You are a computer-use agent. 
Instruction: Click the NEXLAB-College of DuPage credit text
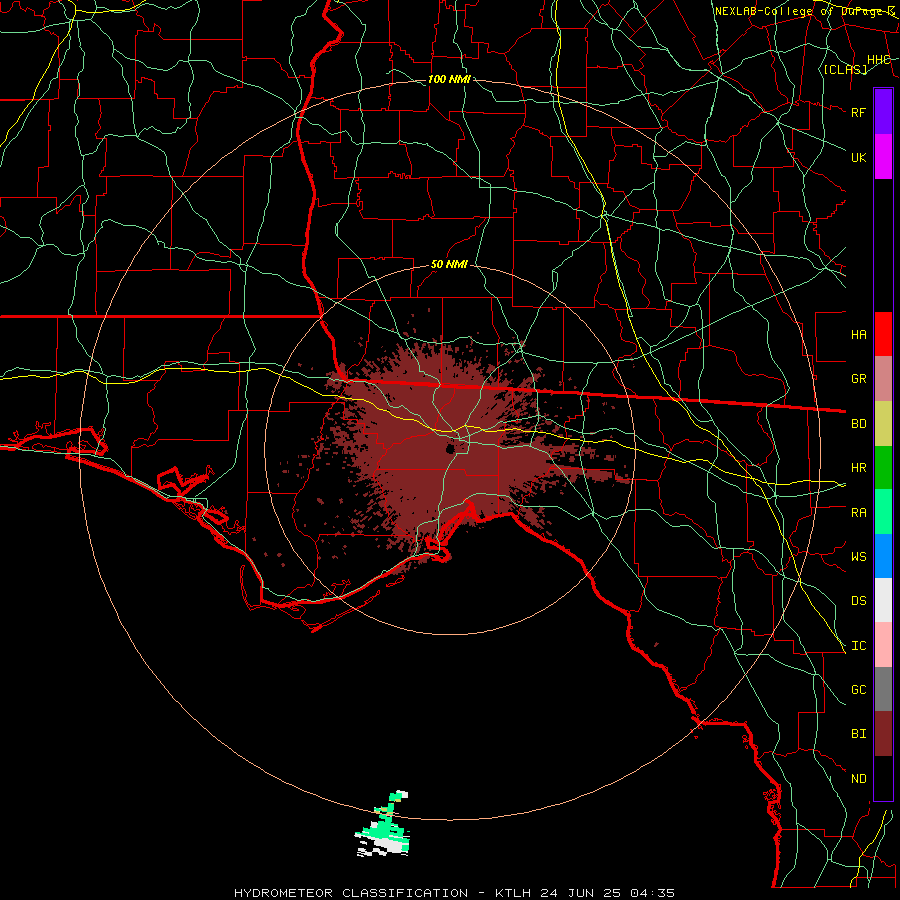pyautogui.click(x=804, y=11)
